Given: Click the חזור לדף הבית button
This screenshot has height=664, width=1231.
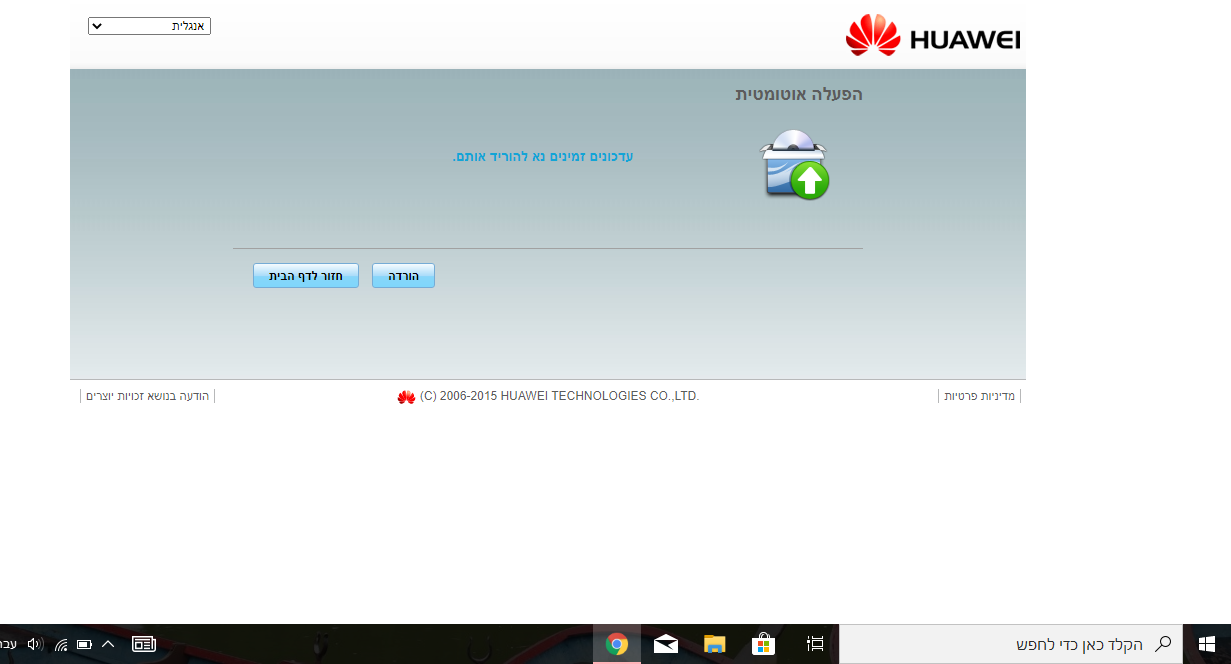Looking at the screenshot, I should coord(306,276).
